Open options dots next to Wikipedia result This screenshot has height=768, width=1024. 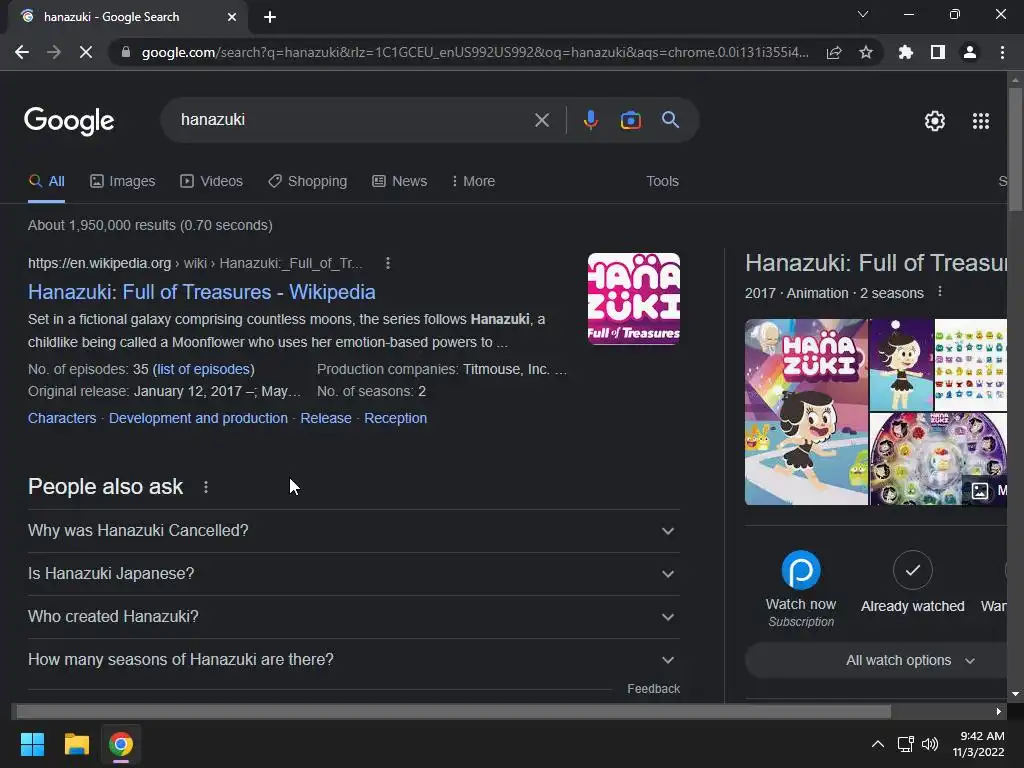coord(388,263)
